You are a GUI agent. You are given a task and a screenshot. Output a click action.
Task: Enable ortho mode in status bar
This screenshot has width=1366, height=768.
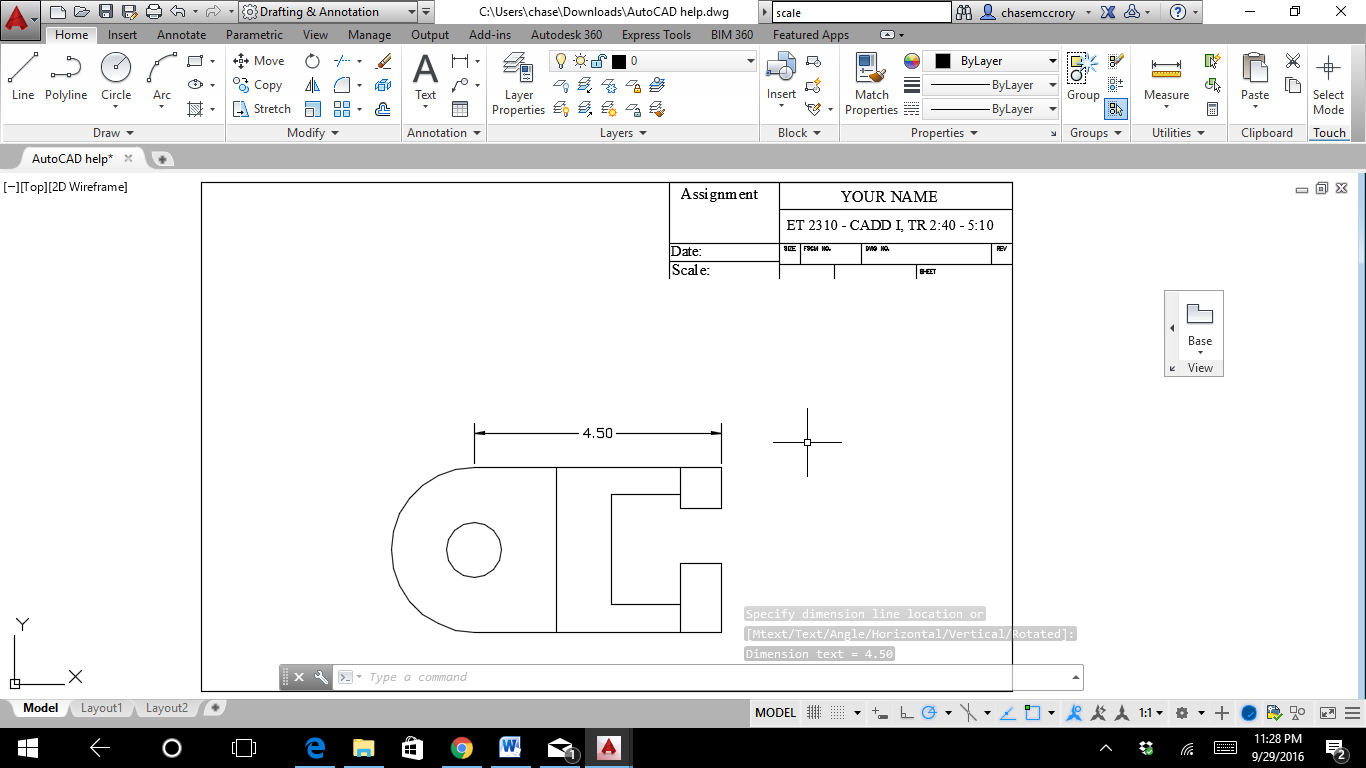click(x=908, y=712)
